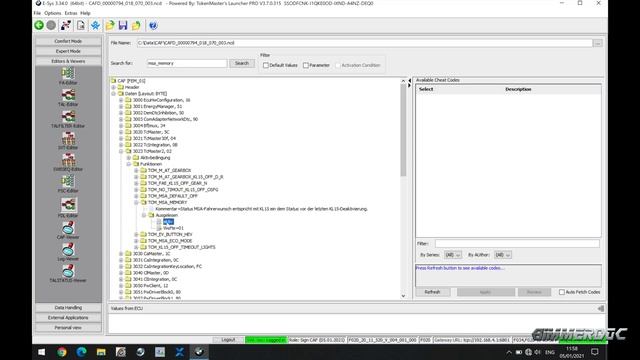Enable the Default Values filter checkbox
The image size is (640, 360).
tap(266, 65)
